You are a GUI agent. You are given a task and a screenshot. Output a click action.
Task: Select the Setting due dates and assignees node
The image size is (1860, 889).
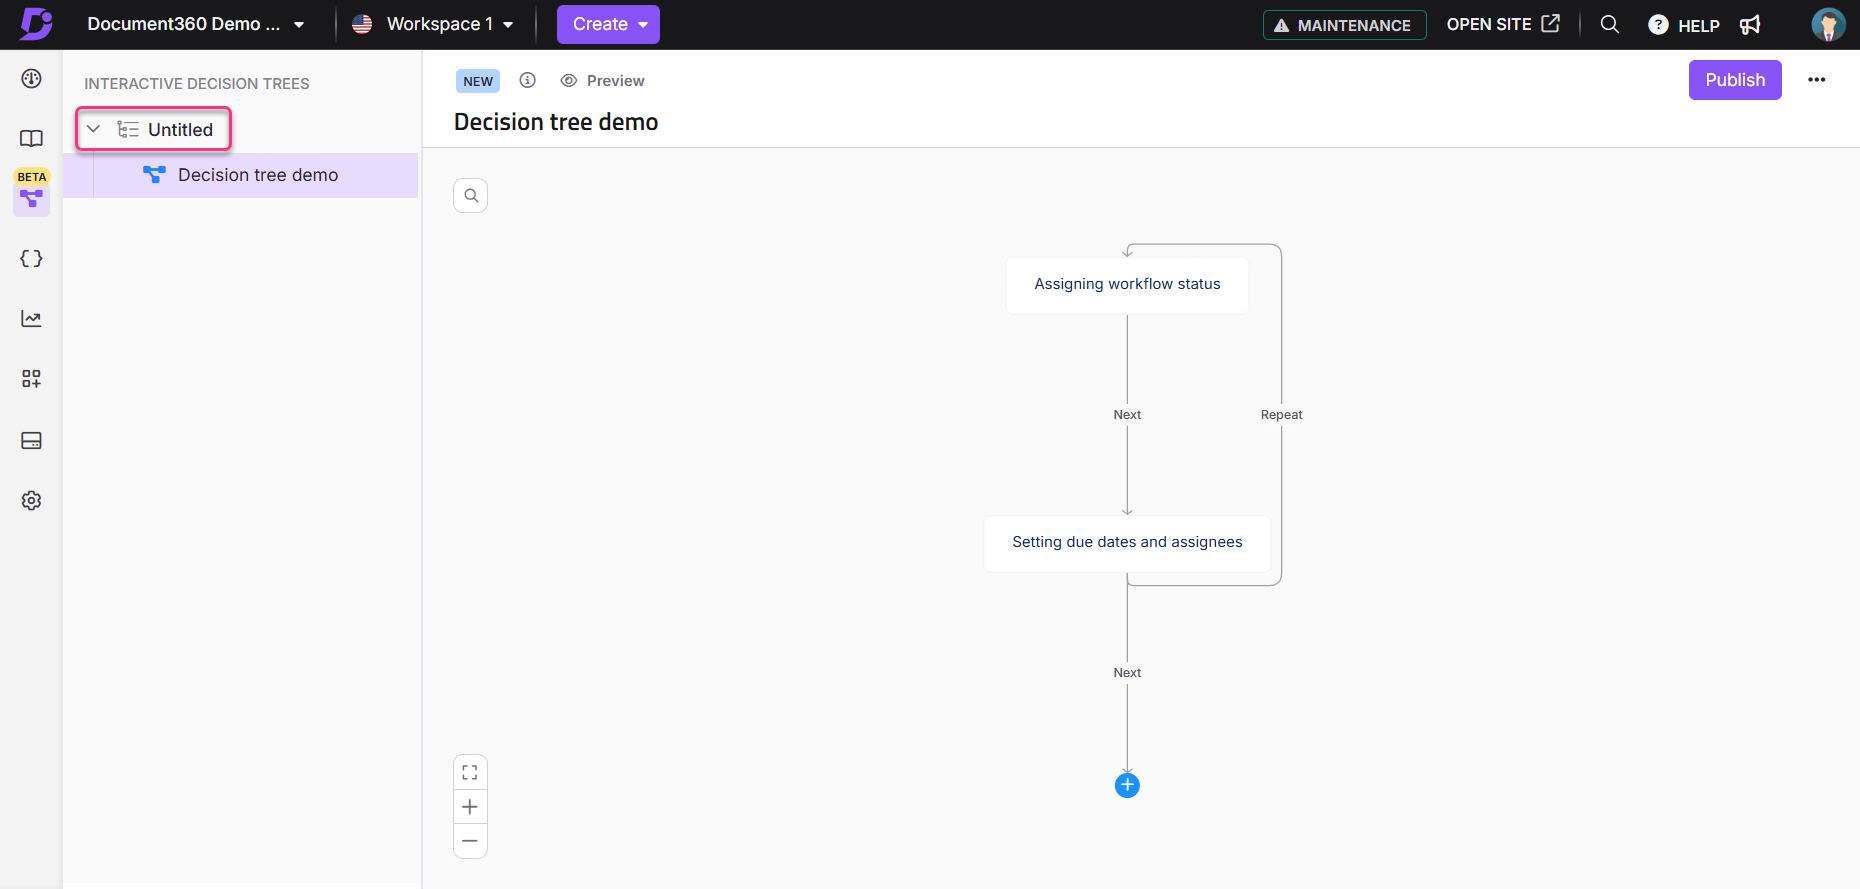1127,543
